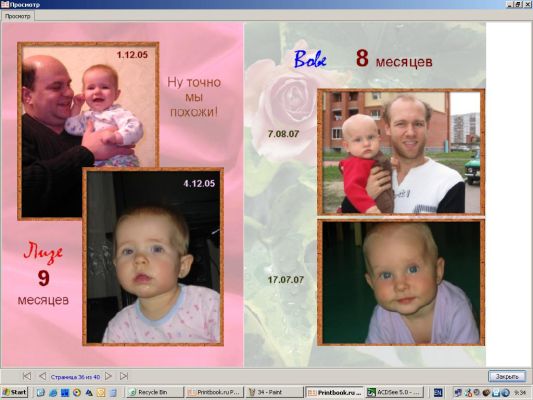Select the Просмотр tab

click(18, 16)
